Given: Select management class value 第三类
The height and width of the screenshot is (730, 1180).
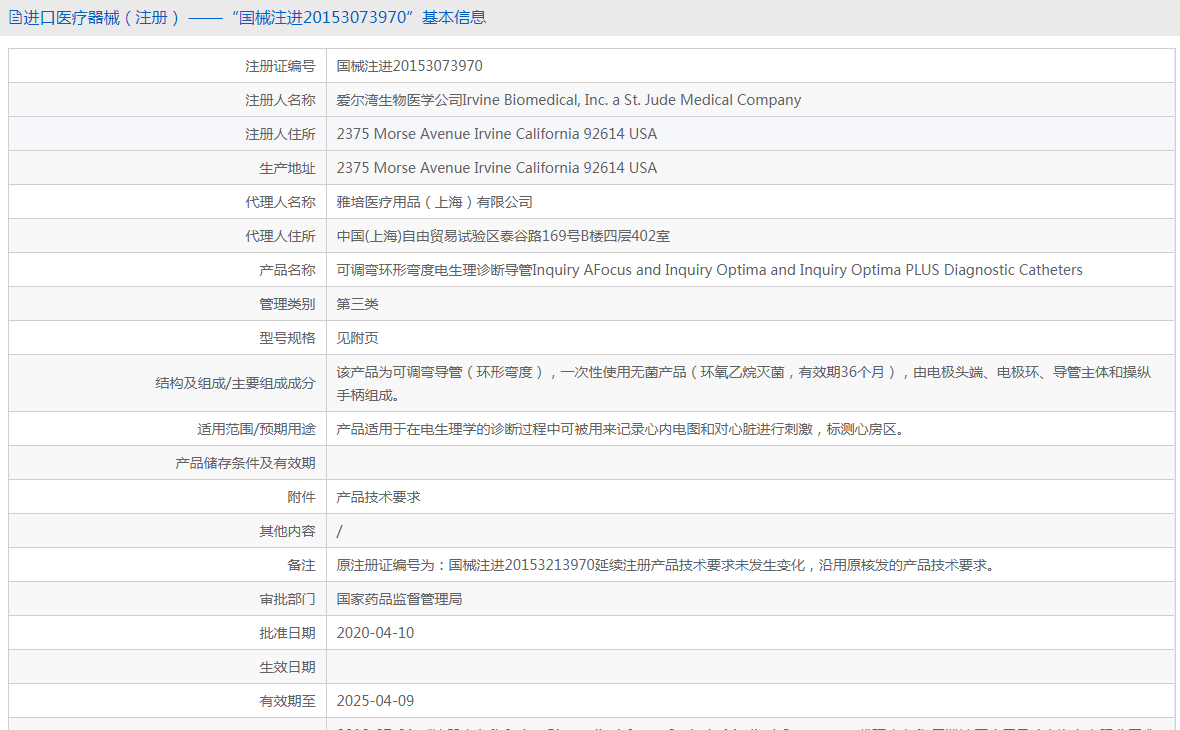Looking at the screenshot, I should (357, 304).
